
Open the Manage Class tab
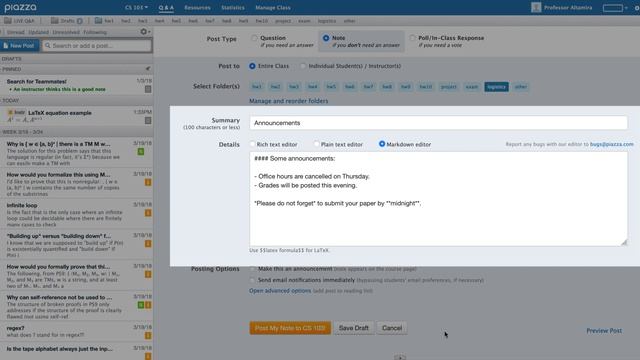[273, 7]
